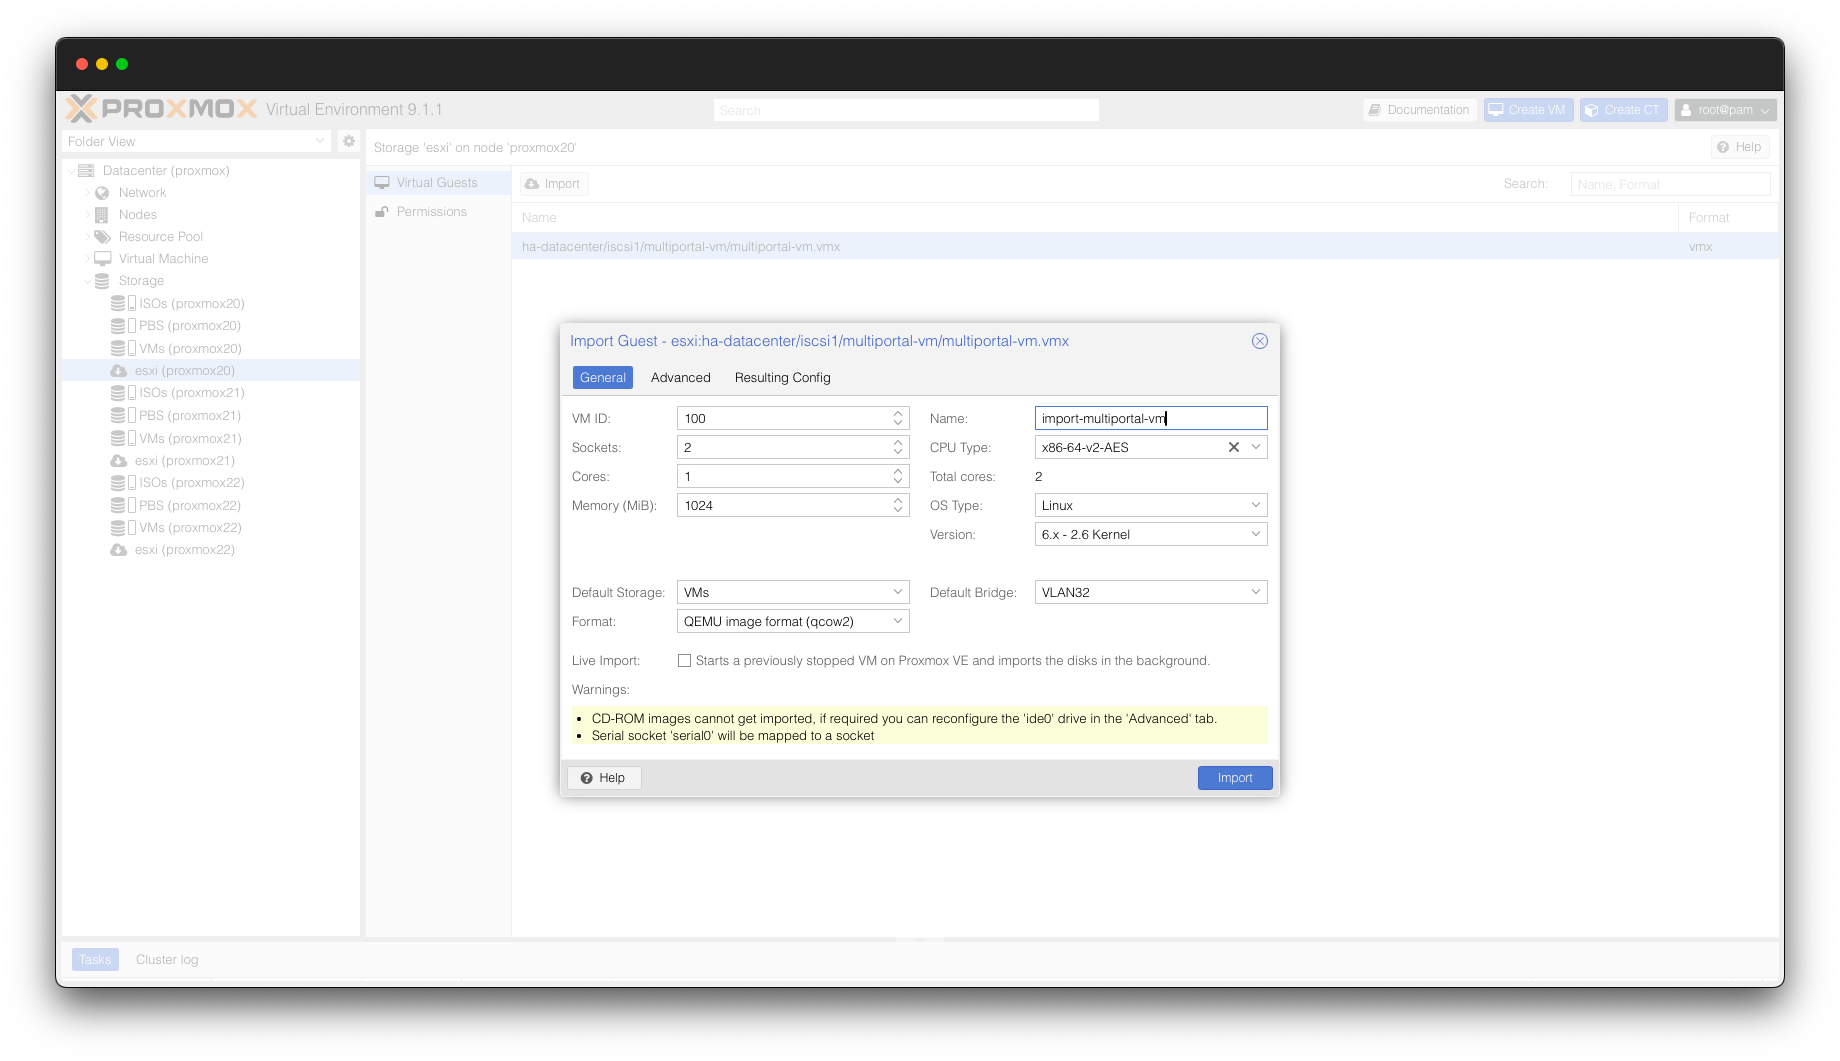Close the Import Guest dialog with circled X

click(x=1259, y=341)
